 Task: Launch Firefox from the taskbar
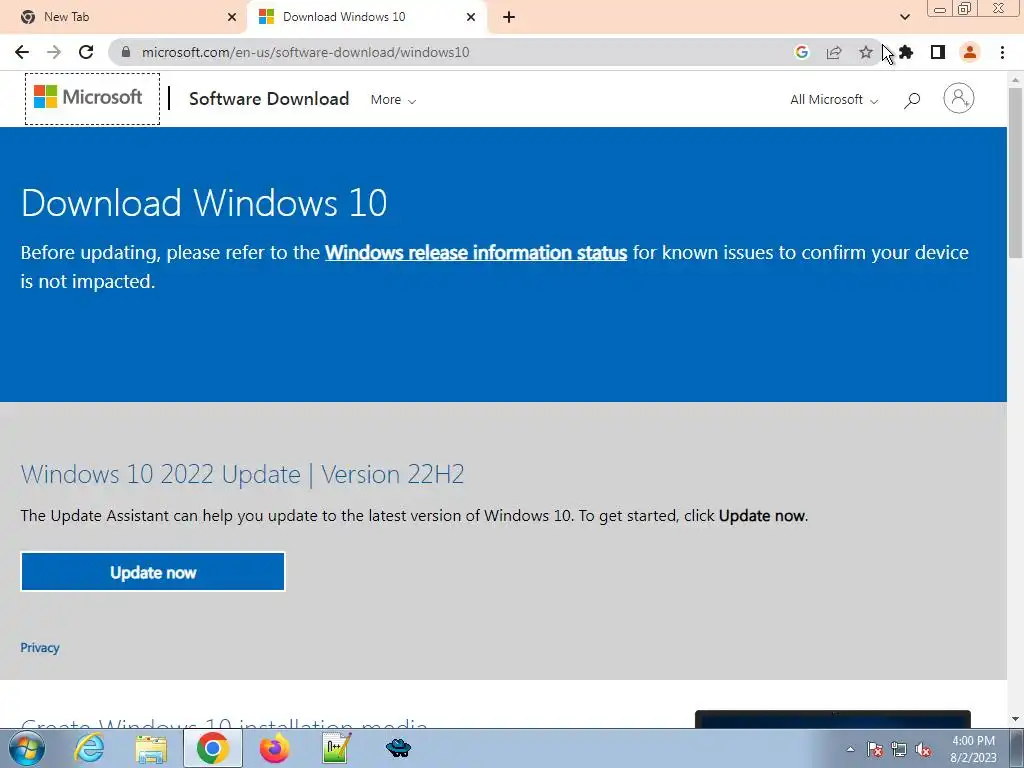click(274, 748)
